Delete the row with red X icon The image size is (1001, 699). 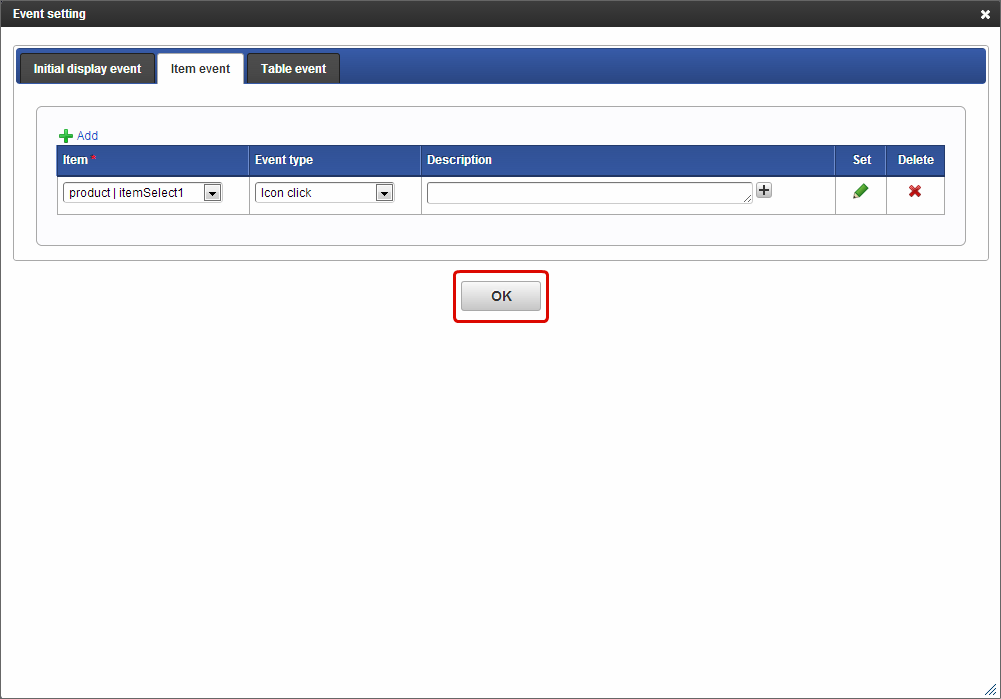(915, 191)
